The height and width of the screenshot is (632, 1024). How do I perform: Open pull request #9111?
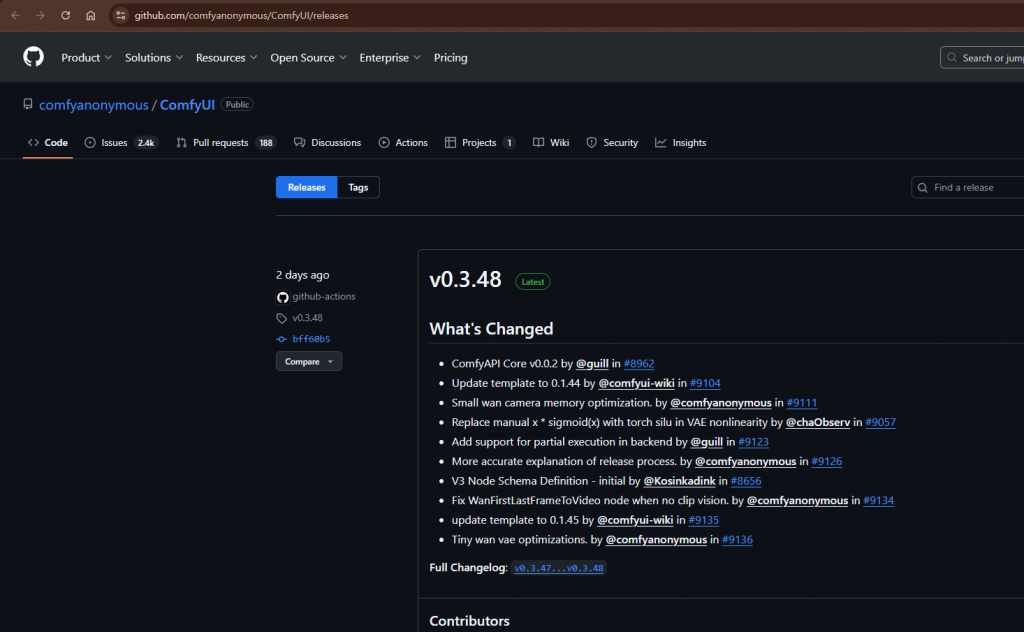pyautogui.click(x=802, y=403)
